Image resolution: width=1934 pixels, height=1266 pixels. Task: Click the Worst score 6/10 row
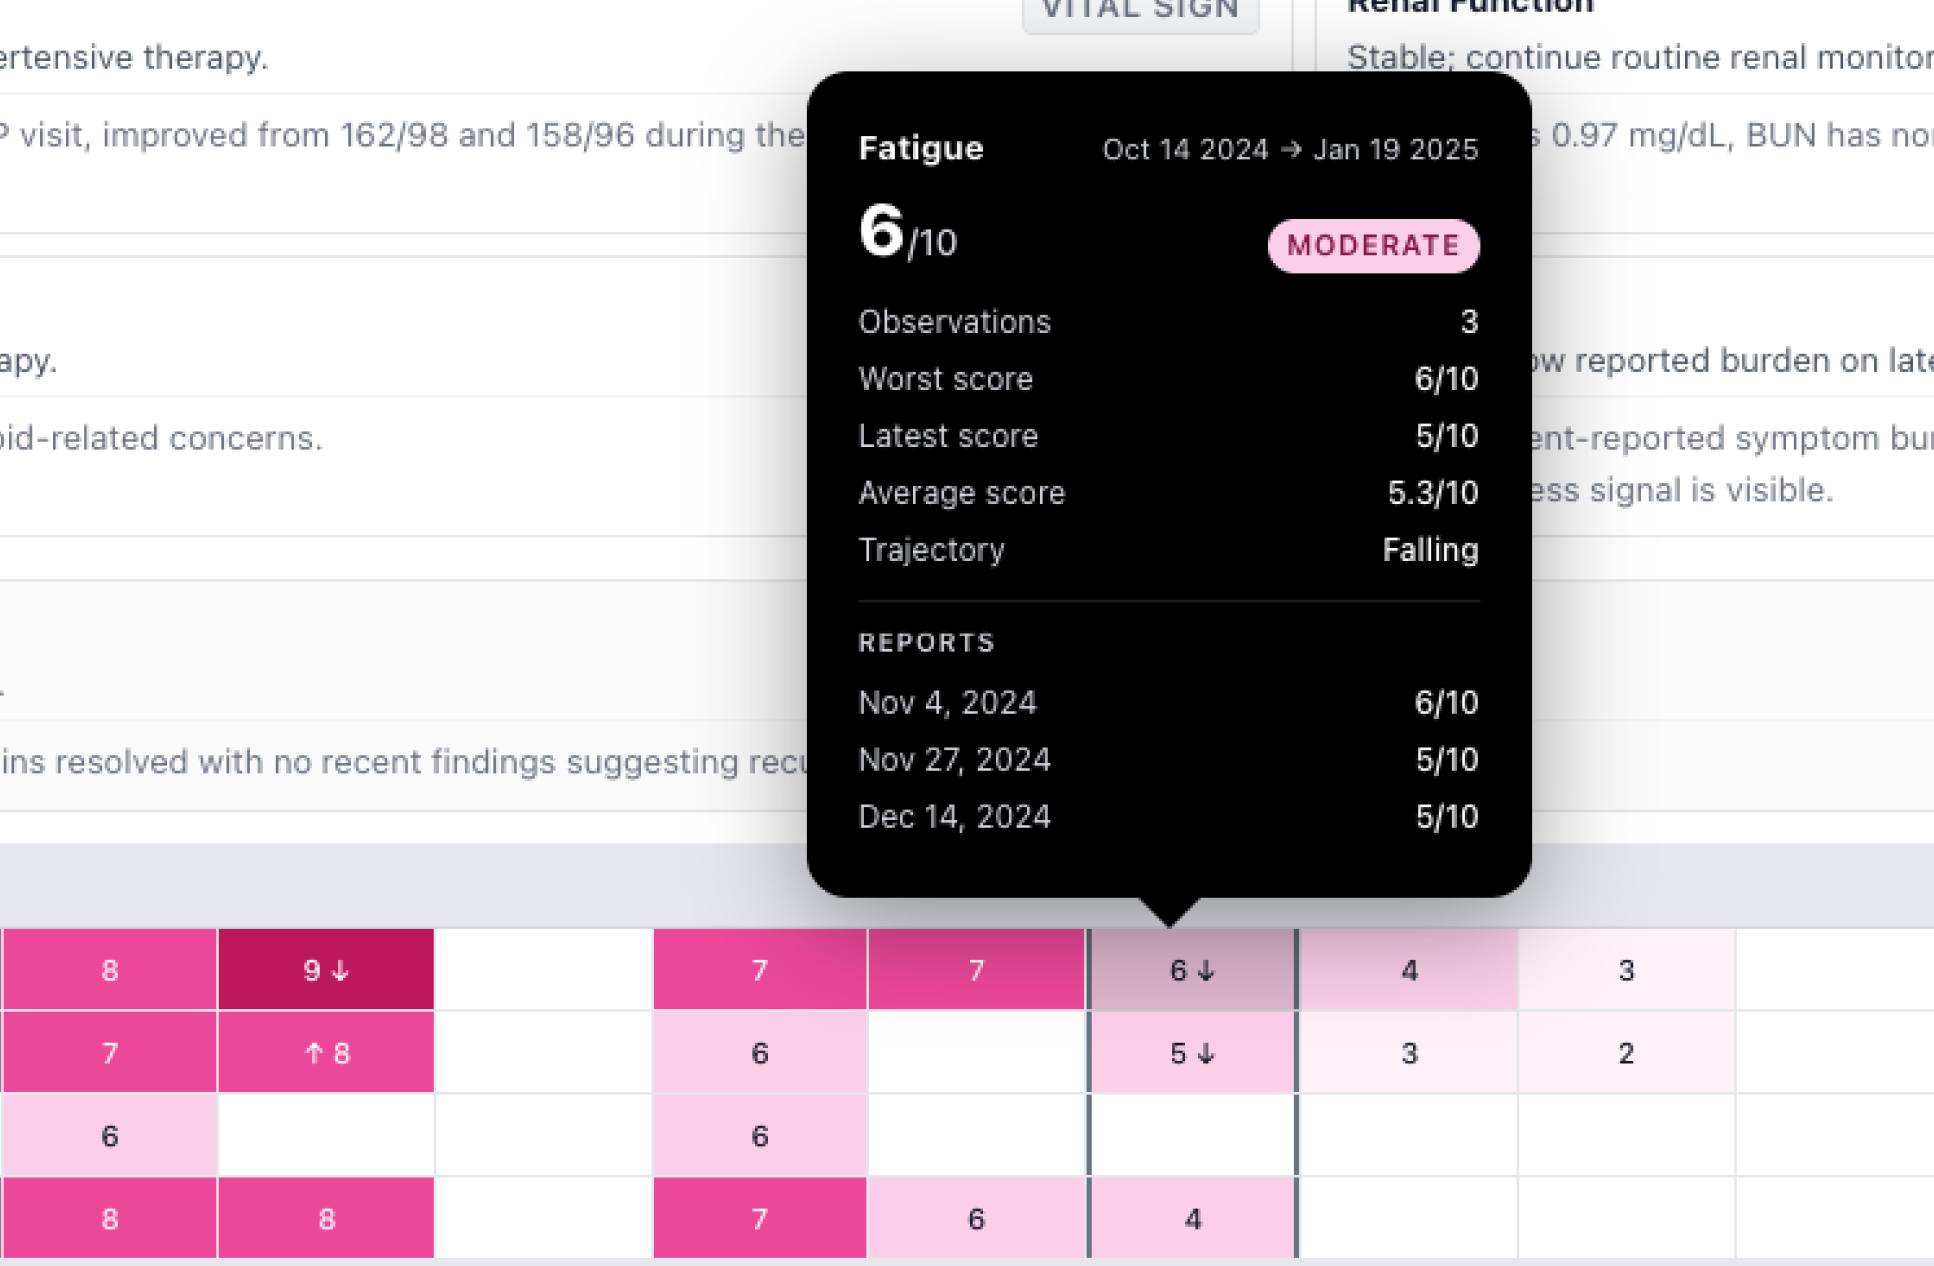click(x=1168, y=379)
